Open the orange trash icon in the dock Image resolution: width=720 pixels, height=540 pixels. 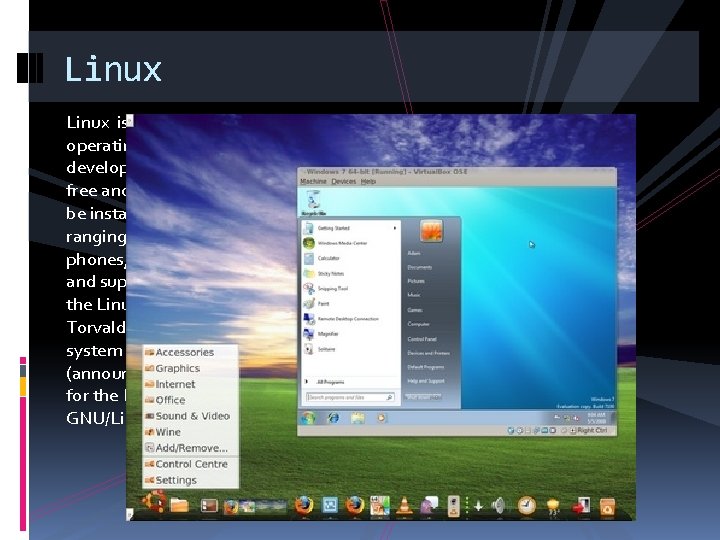pyautogui.click(x=607, y=506)
